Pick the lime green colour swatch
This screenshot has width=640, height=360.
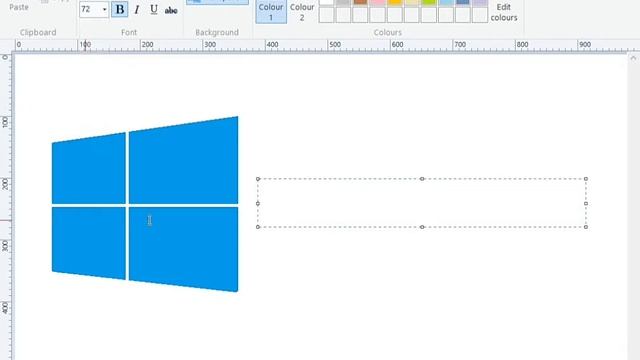pos(429,2)
